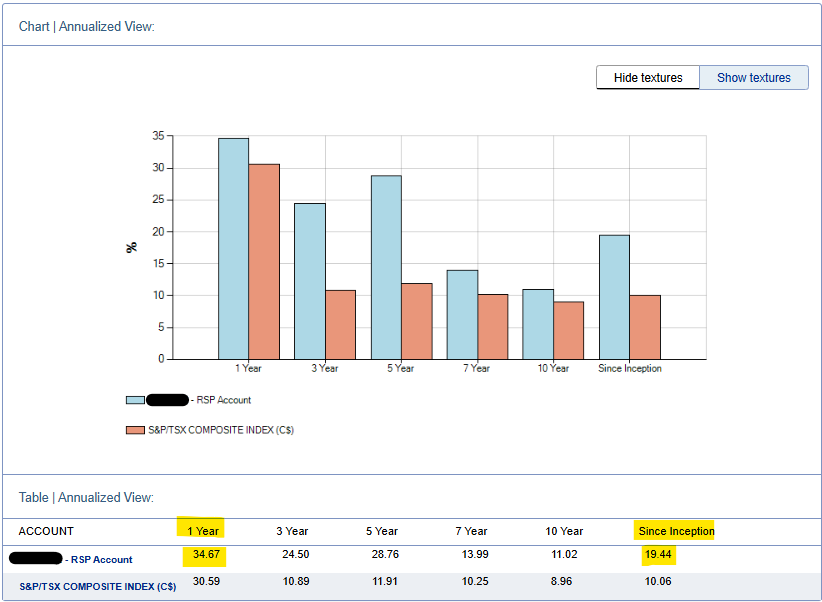Click the blue Since Inception RSP bar
This screenshot has height=602, width=822.
tap(614, 297)
